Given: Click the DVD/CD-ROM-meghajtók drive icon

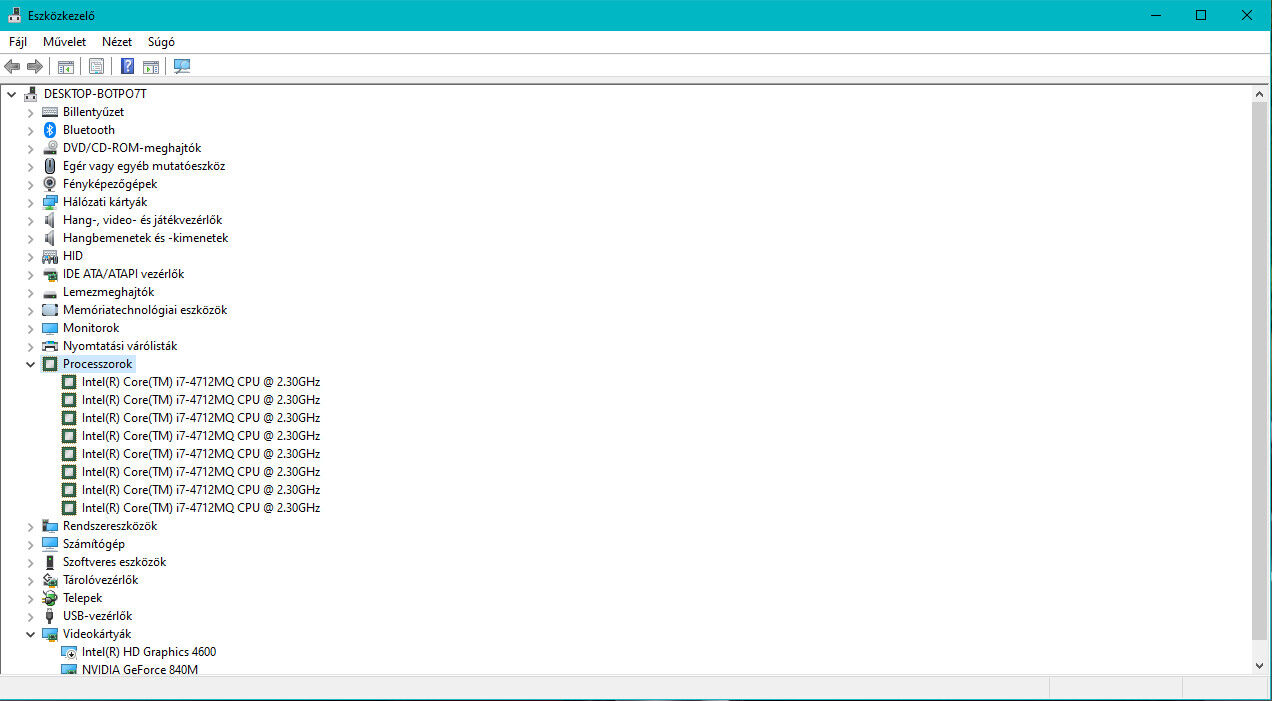Looking at the screenshot, I should coord(50,148).
